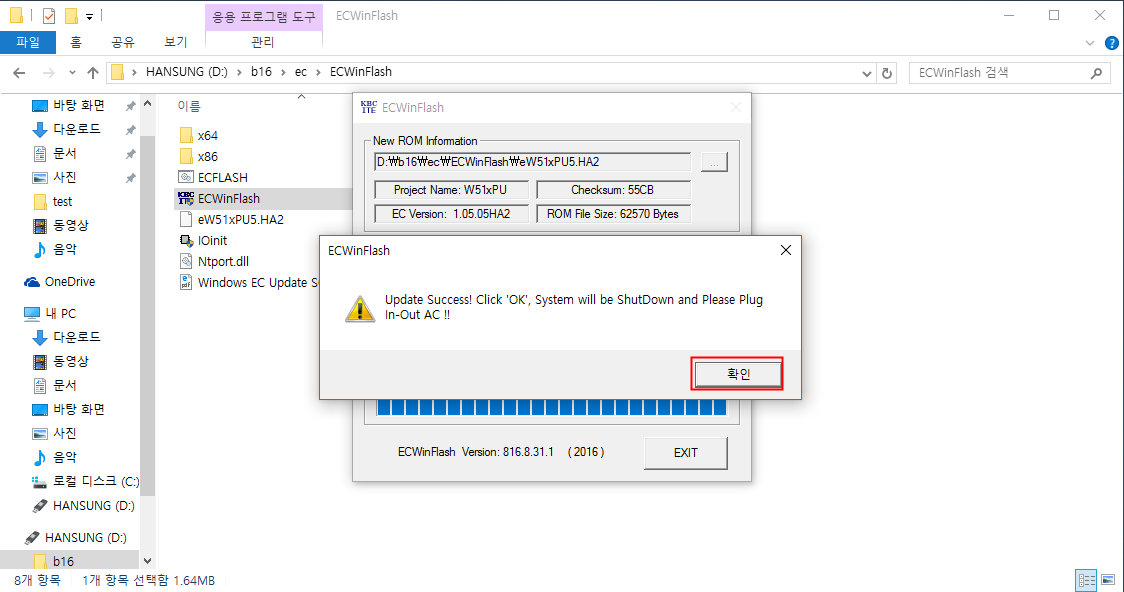Image resolution: width=1124 pixels, height=592 pixels.
Task: Select the 응용 프로그램 도구 contextual tab header
Action: click(264, 16)
